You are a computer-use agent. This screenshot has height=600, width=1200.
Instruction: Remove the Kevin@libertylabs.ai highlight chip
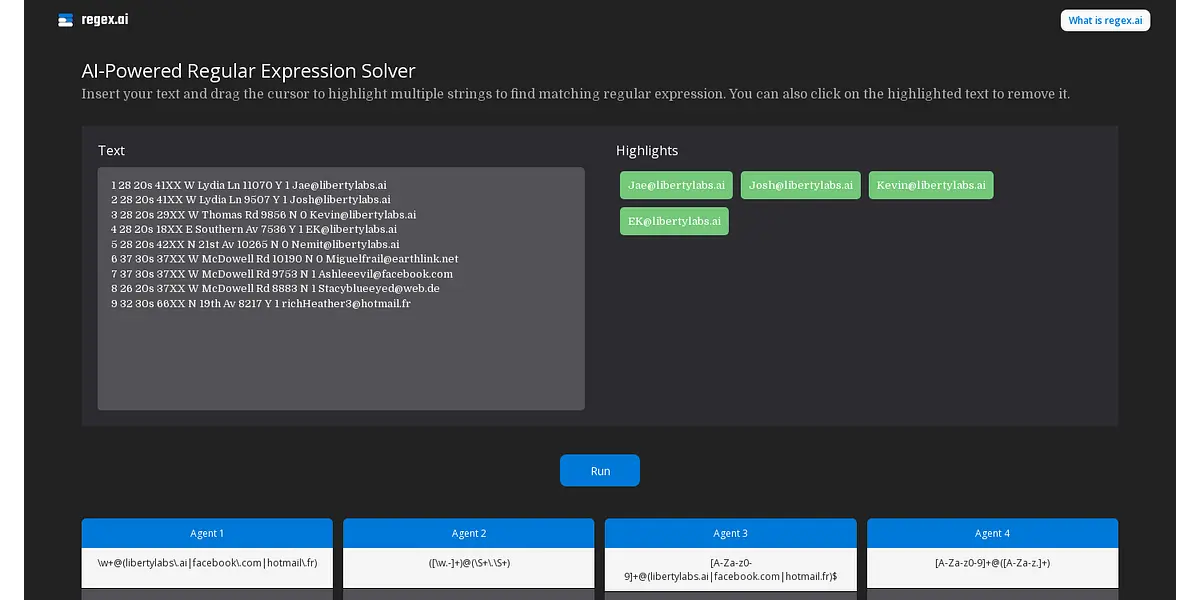931,185
